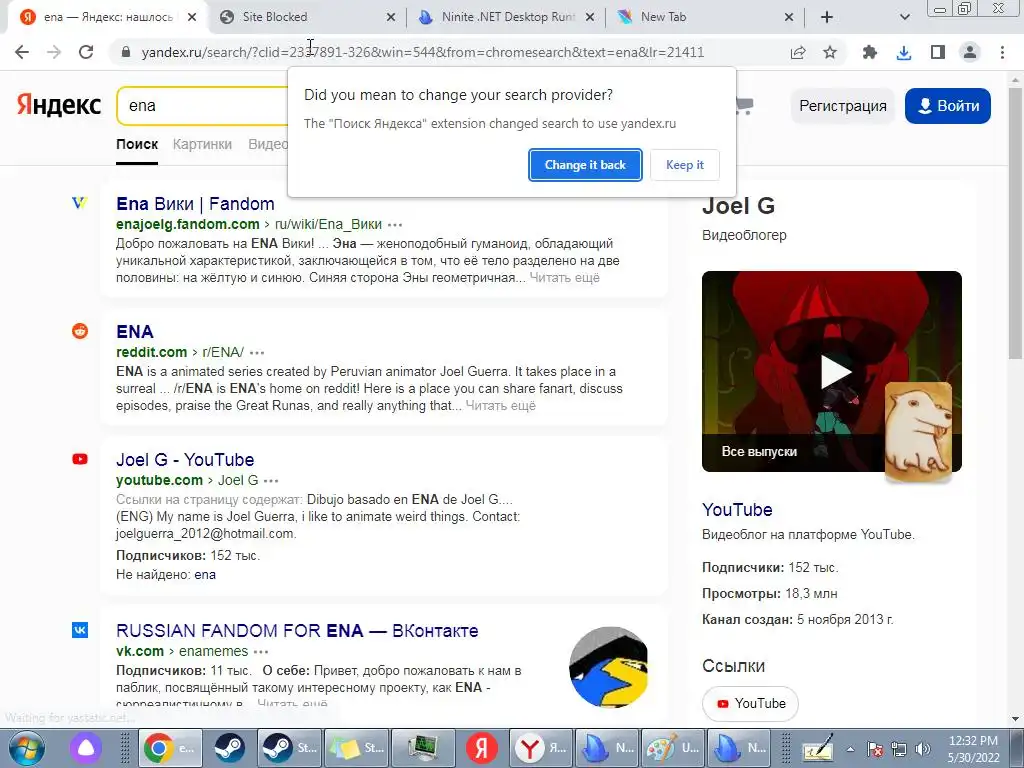Viewport: 1024px width, 768px height.
Task: Click the dog drawing thumbnail on video card
Action: pos(918,432)
